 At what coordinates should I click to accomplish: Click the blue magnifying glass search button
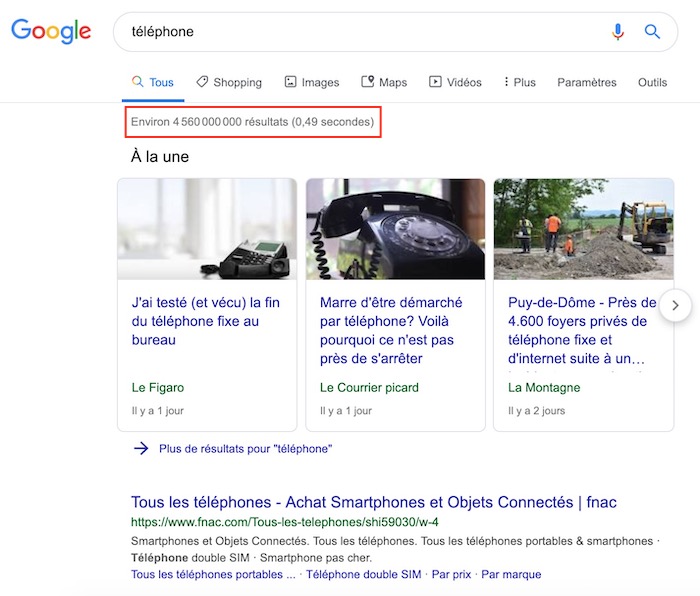click(x=652, y=32)
